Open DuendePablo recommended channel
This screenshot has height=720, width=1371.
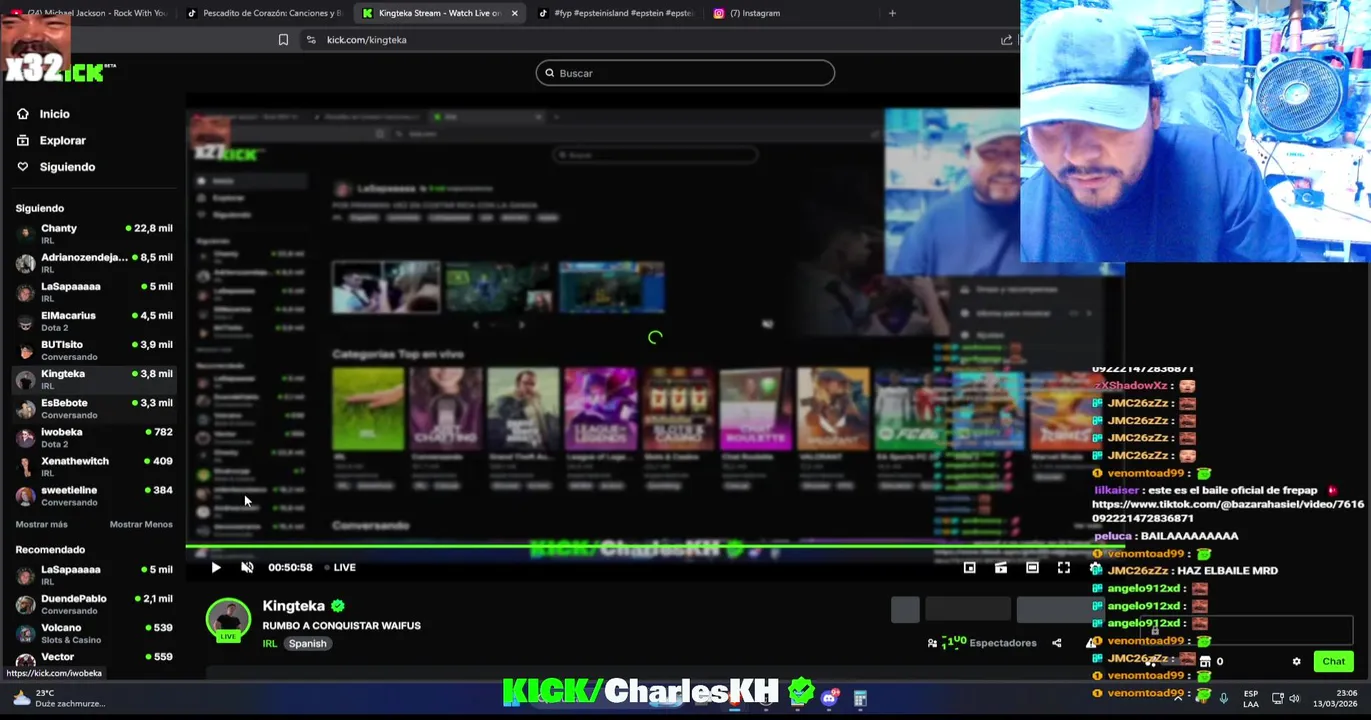[94, 604]
